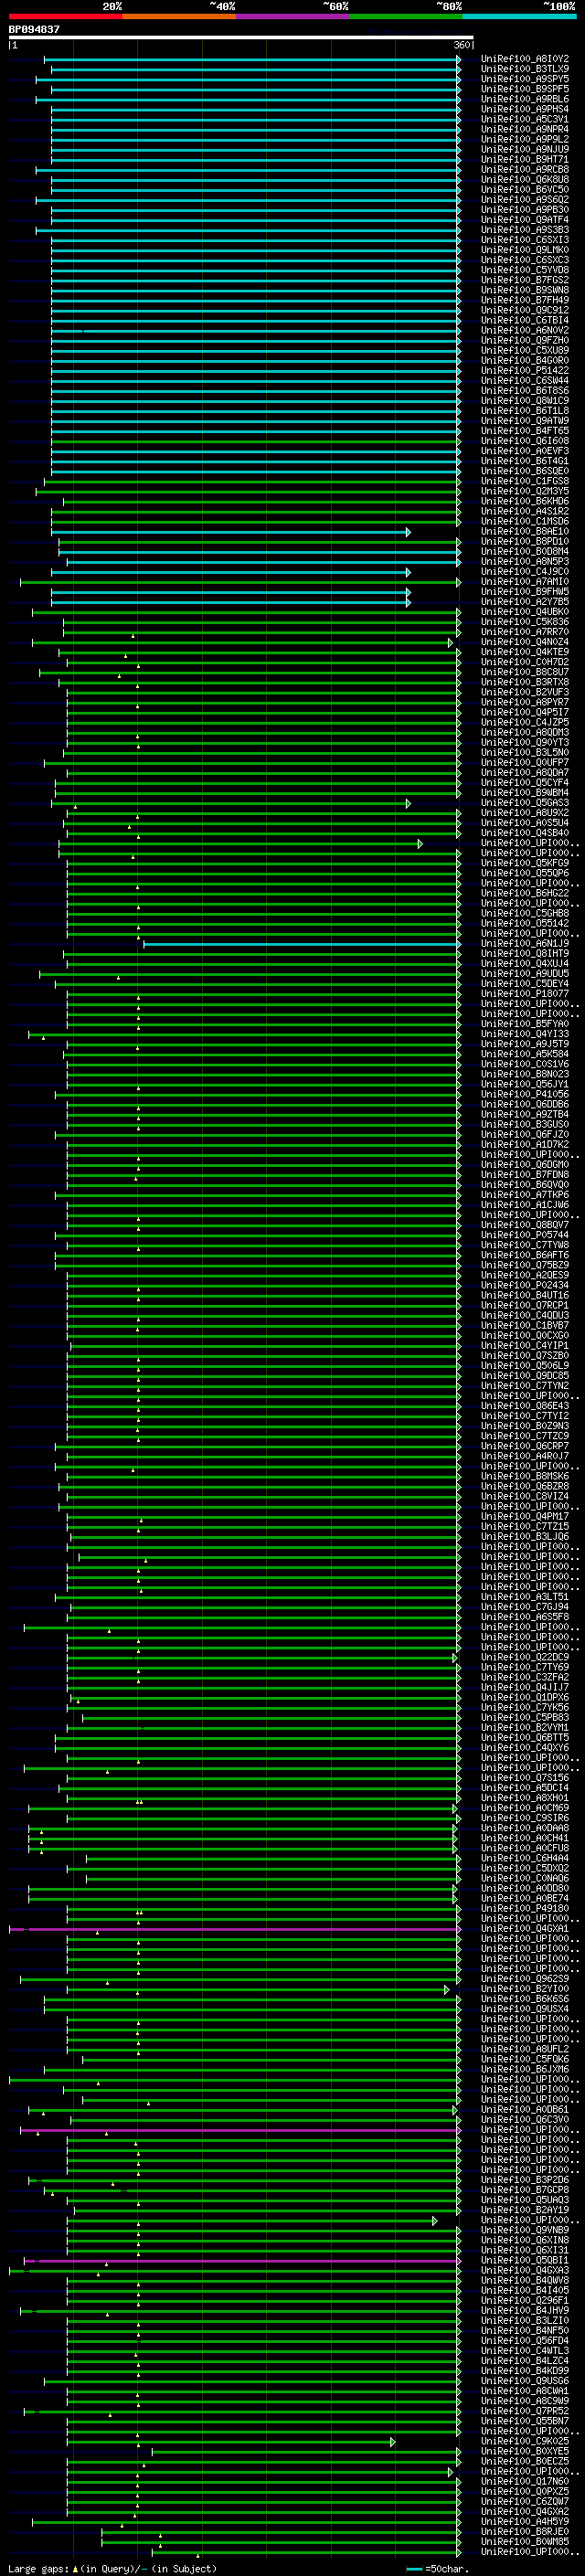Click the UniRef100_A3LT51 entry
This screenshot has width=585, height=2576.
[x=525, y=1597]
